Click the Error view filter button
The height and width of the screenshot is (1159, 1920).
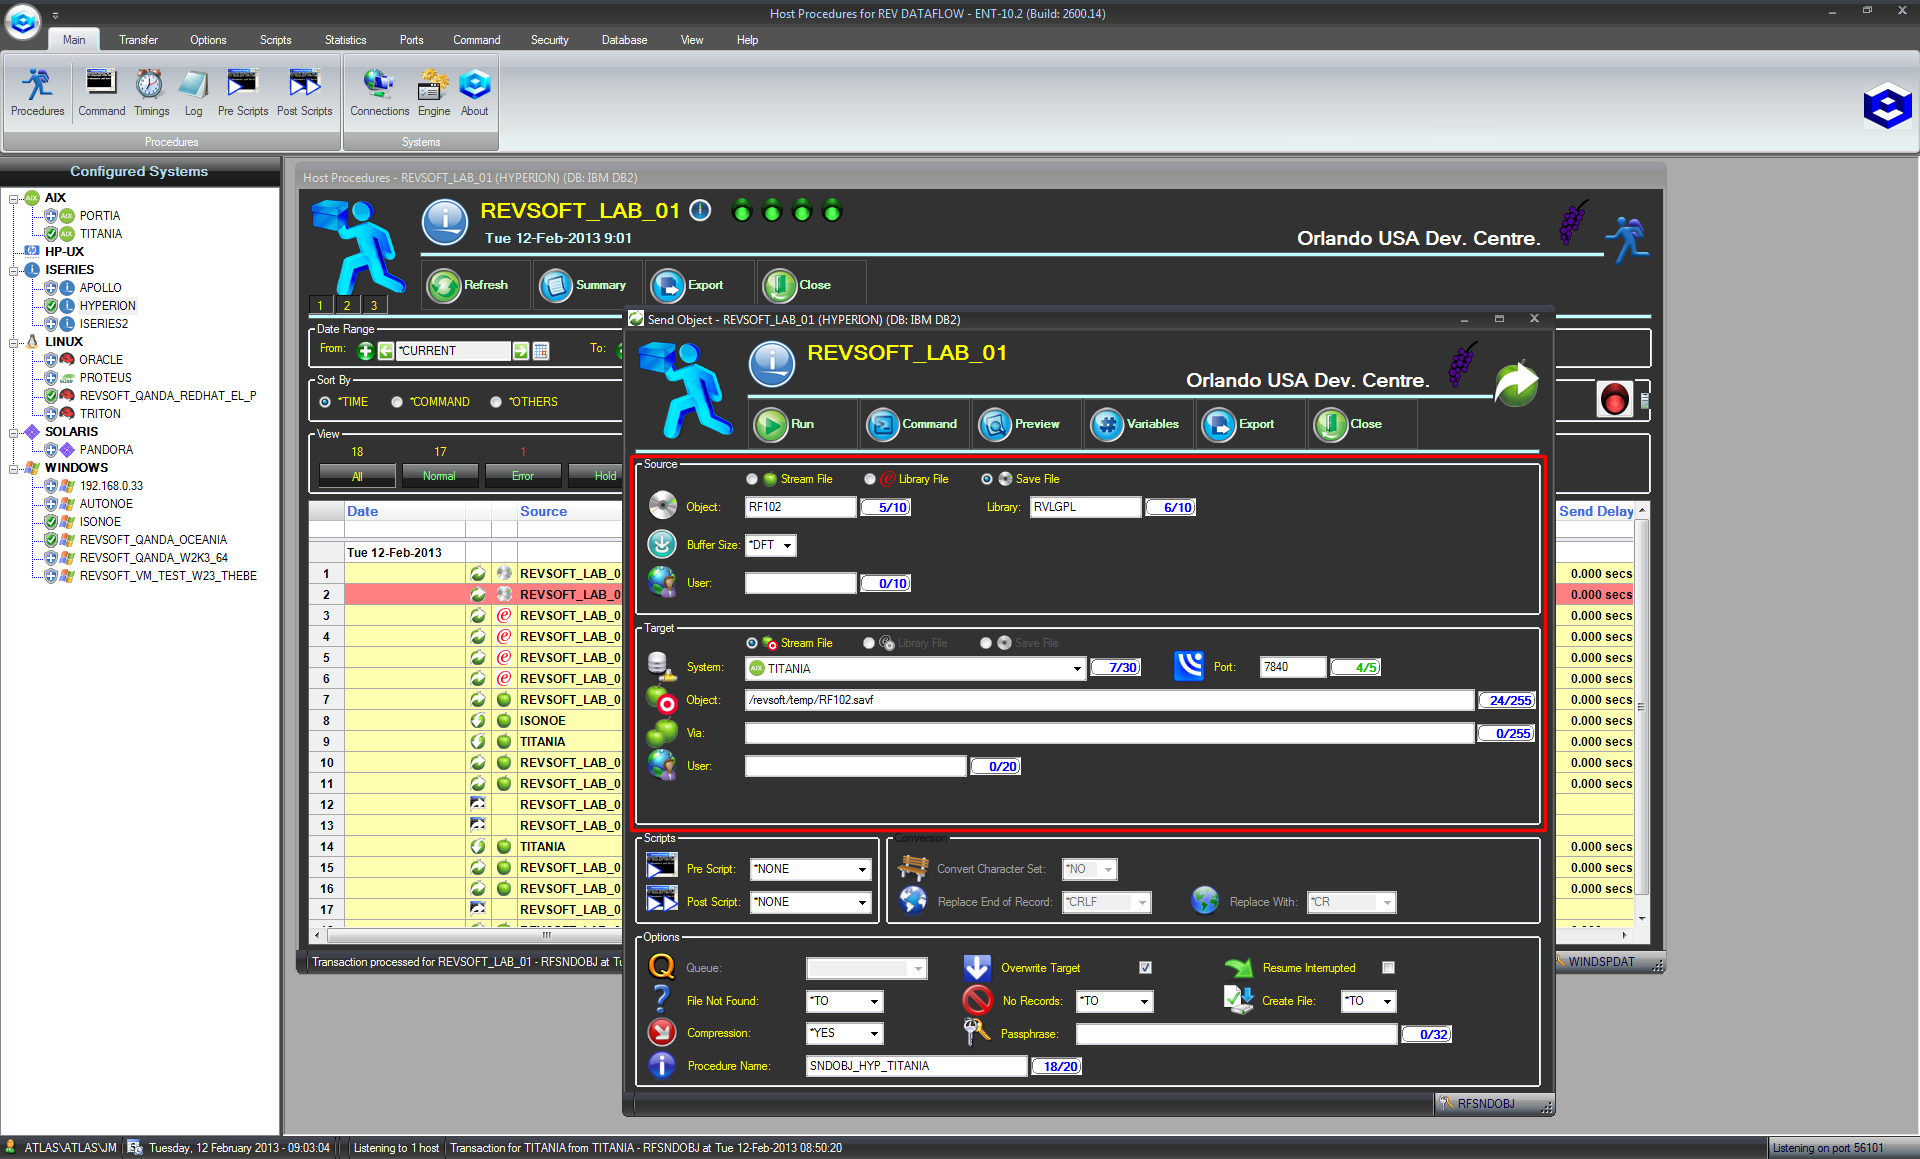[523, 476]
